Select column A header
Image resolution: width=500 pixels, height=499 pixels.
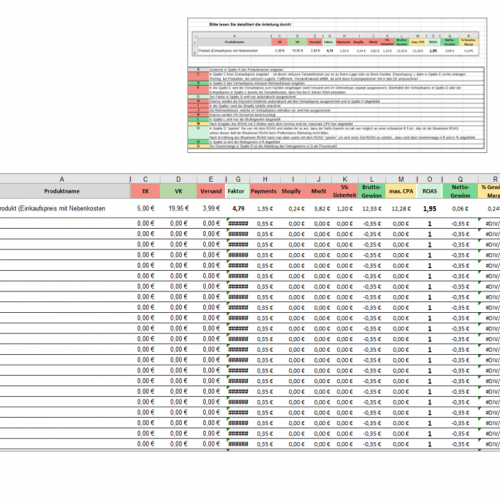tap(62, 179)
